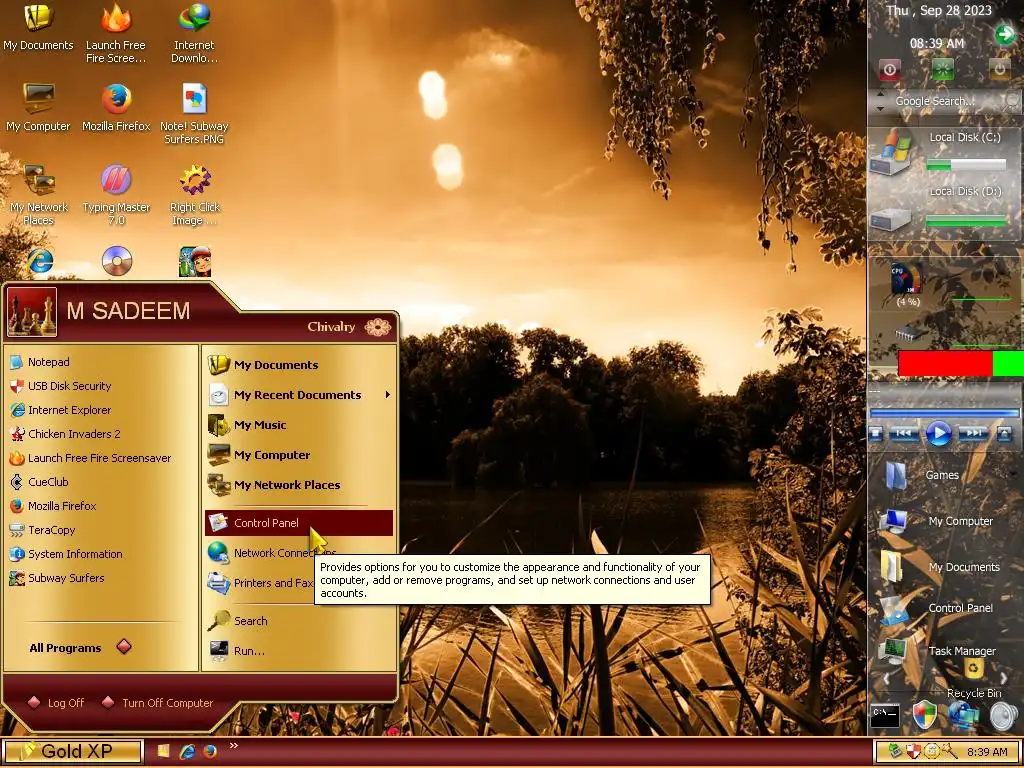Click the media player stop button
Screen dimensions: 1024x768
(876, 434)
